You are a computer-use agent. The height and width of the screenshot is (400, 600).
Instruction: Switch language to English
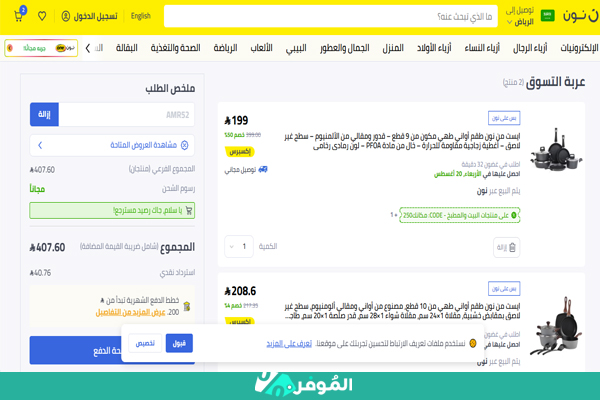[x=140, y=16]
